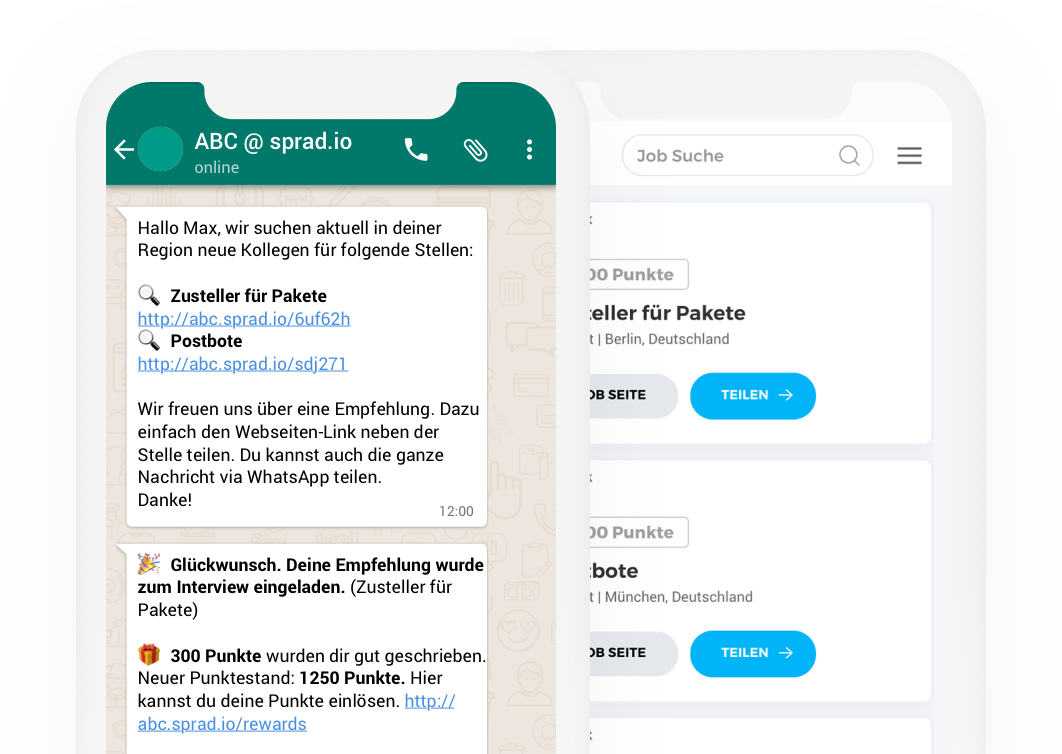The width and height of the screenshot is (1062, 754).
Task: Select the bold 'Postbote' text in chat
Action: point(207,341)
